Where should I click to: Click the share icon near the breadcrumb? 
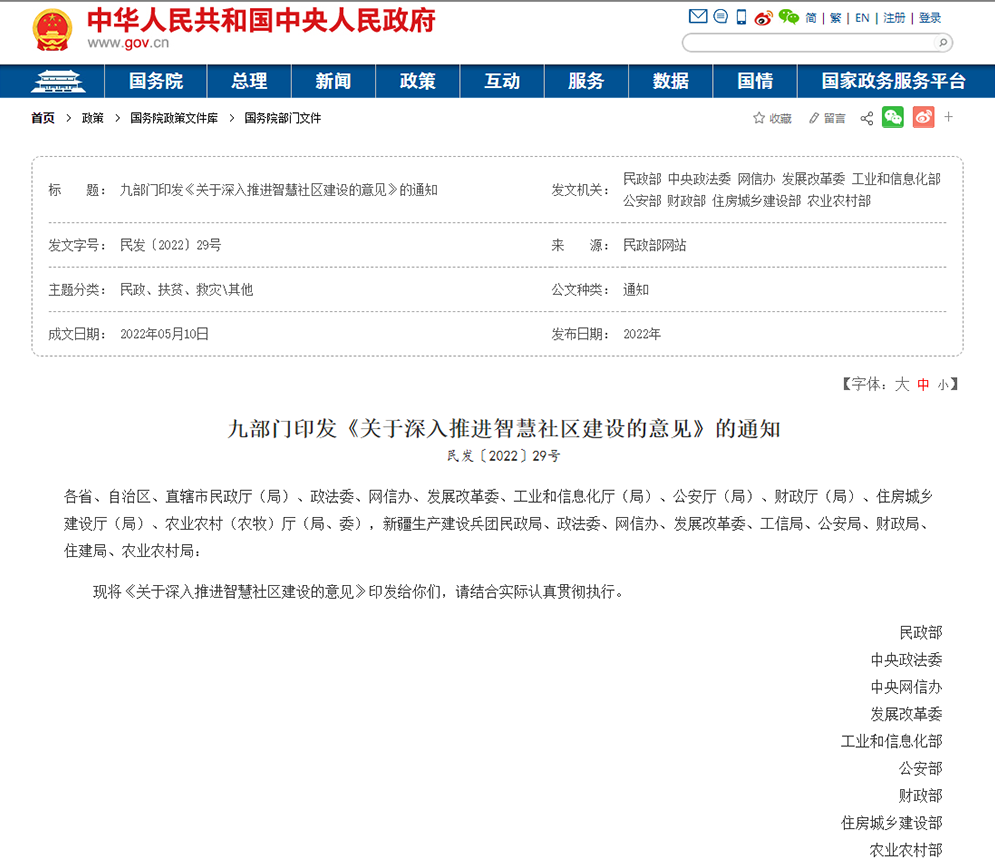[x=866, y=117]
